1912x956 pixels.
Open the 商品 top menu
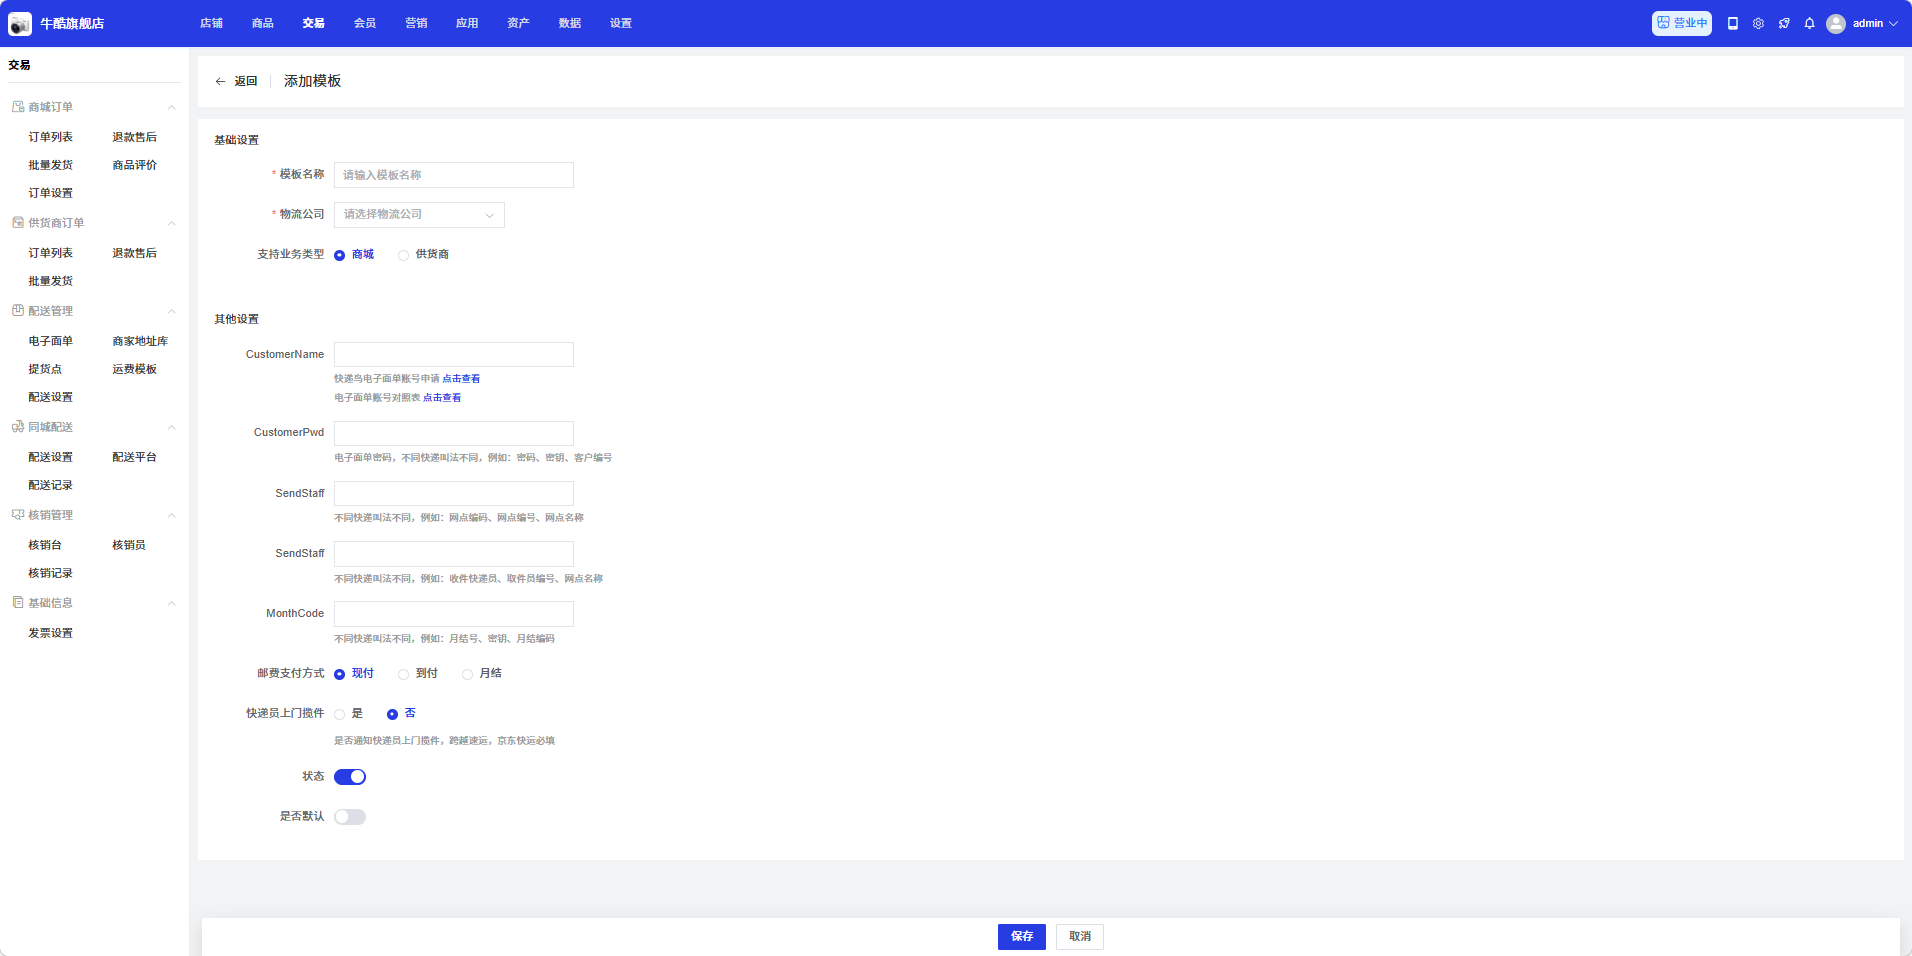pos(263,23)
